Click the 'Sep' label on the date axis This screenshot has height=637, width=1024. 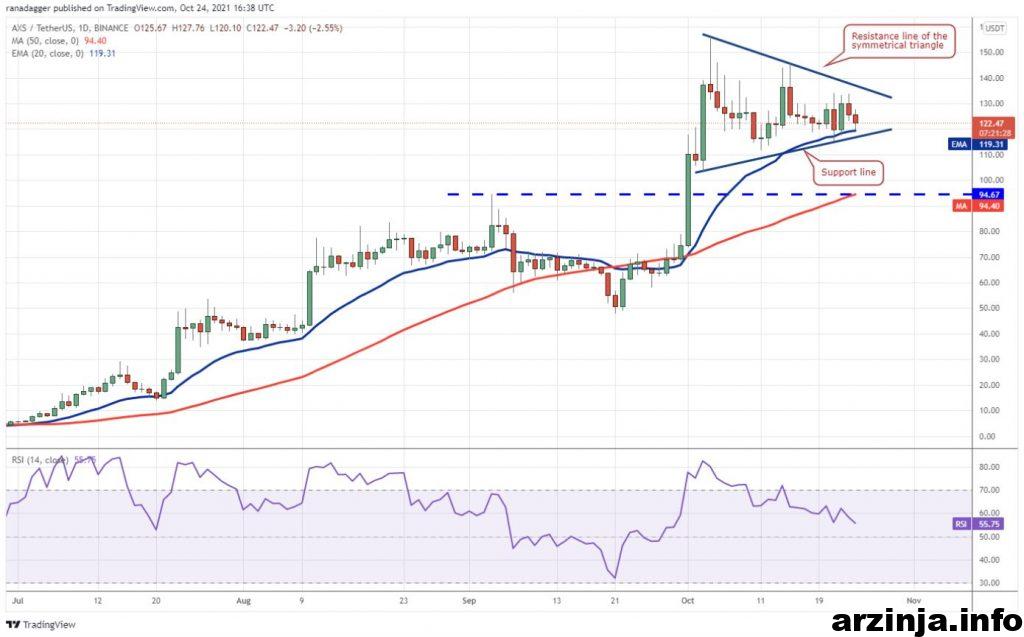469,601
